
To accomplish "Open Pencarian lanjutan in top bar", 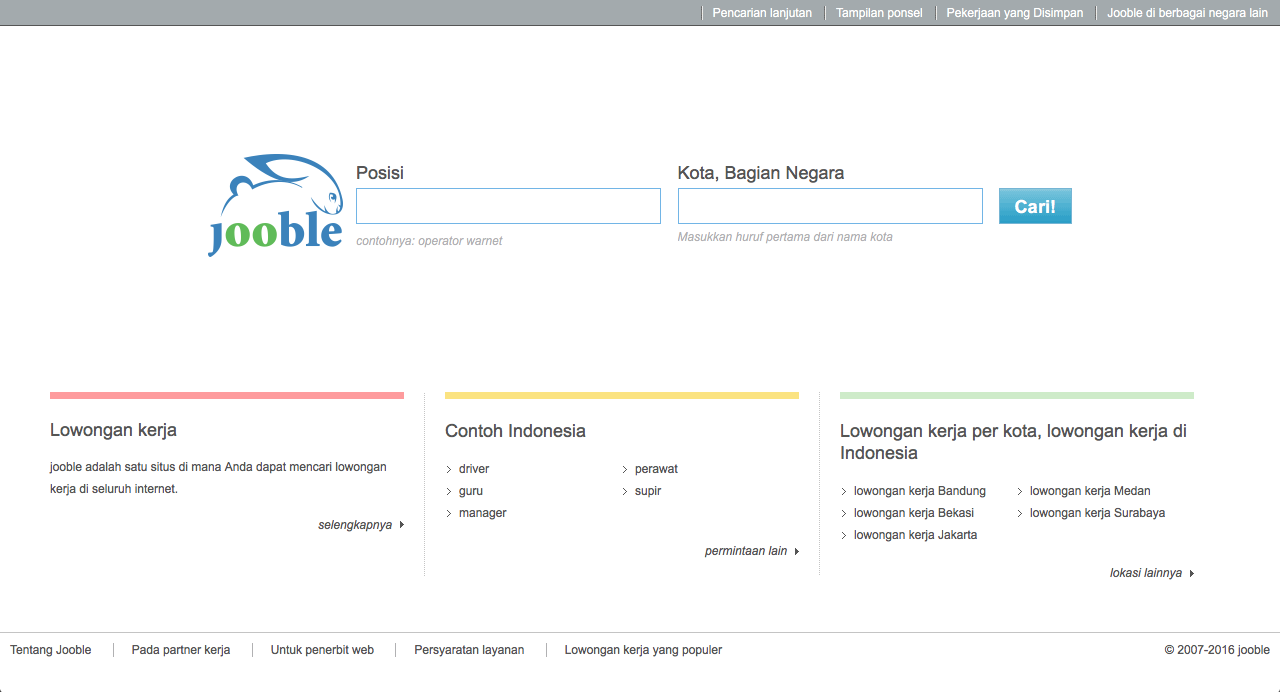I will (762, 13).
